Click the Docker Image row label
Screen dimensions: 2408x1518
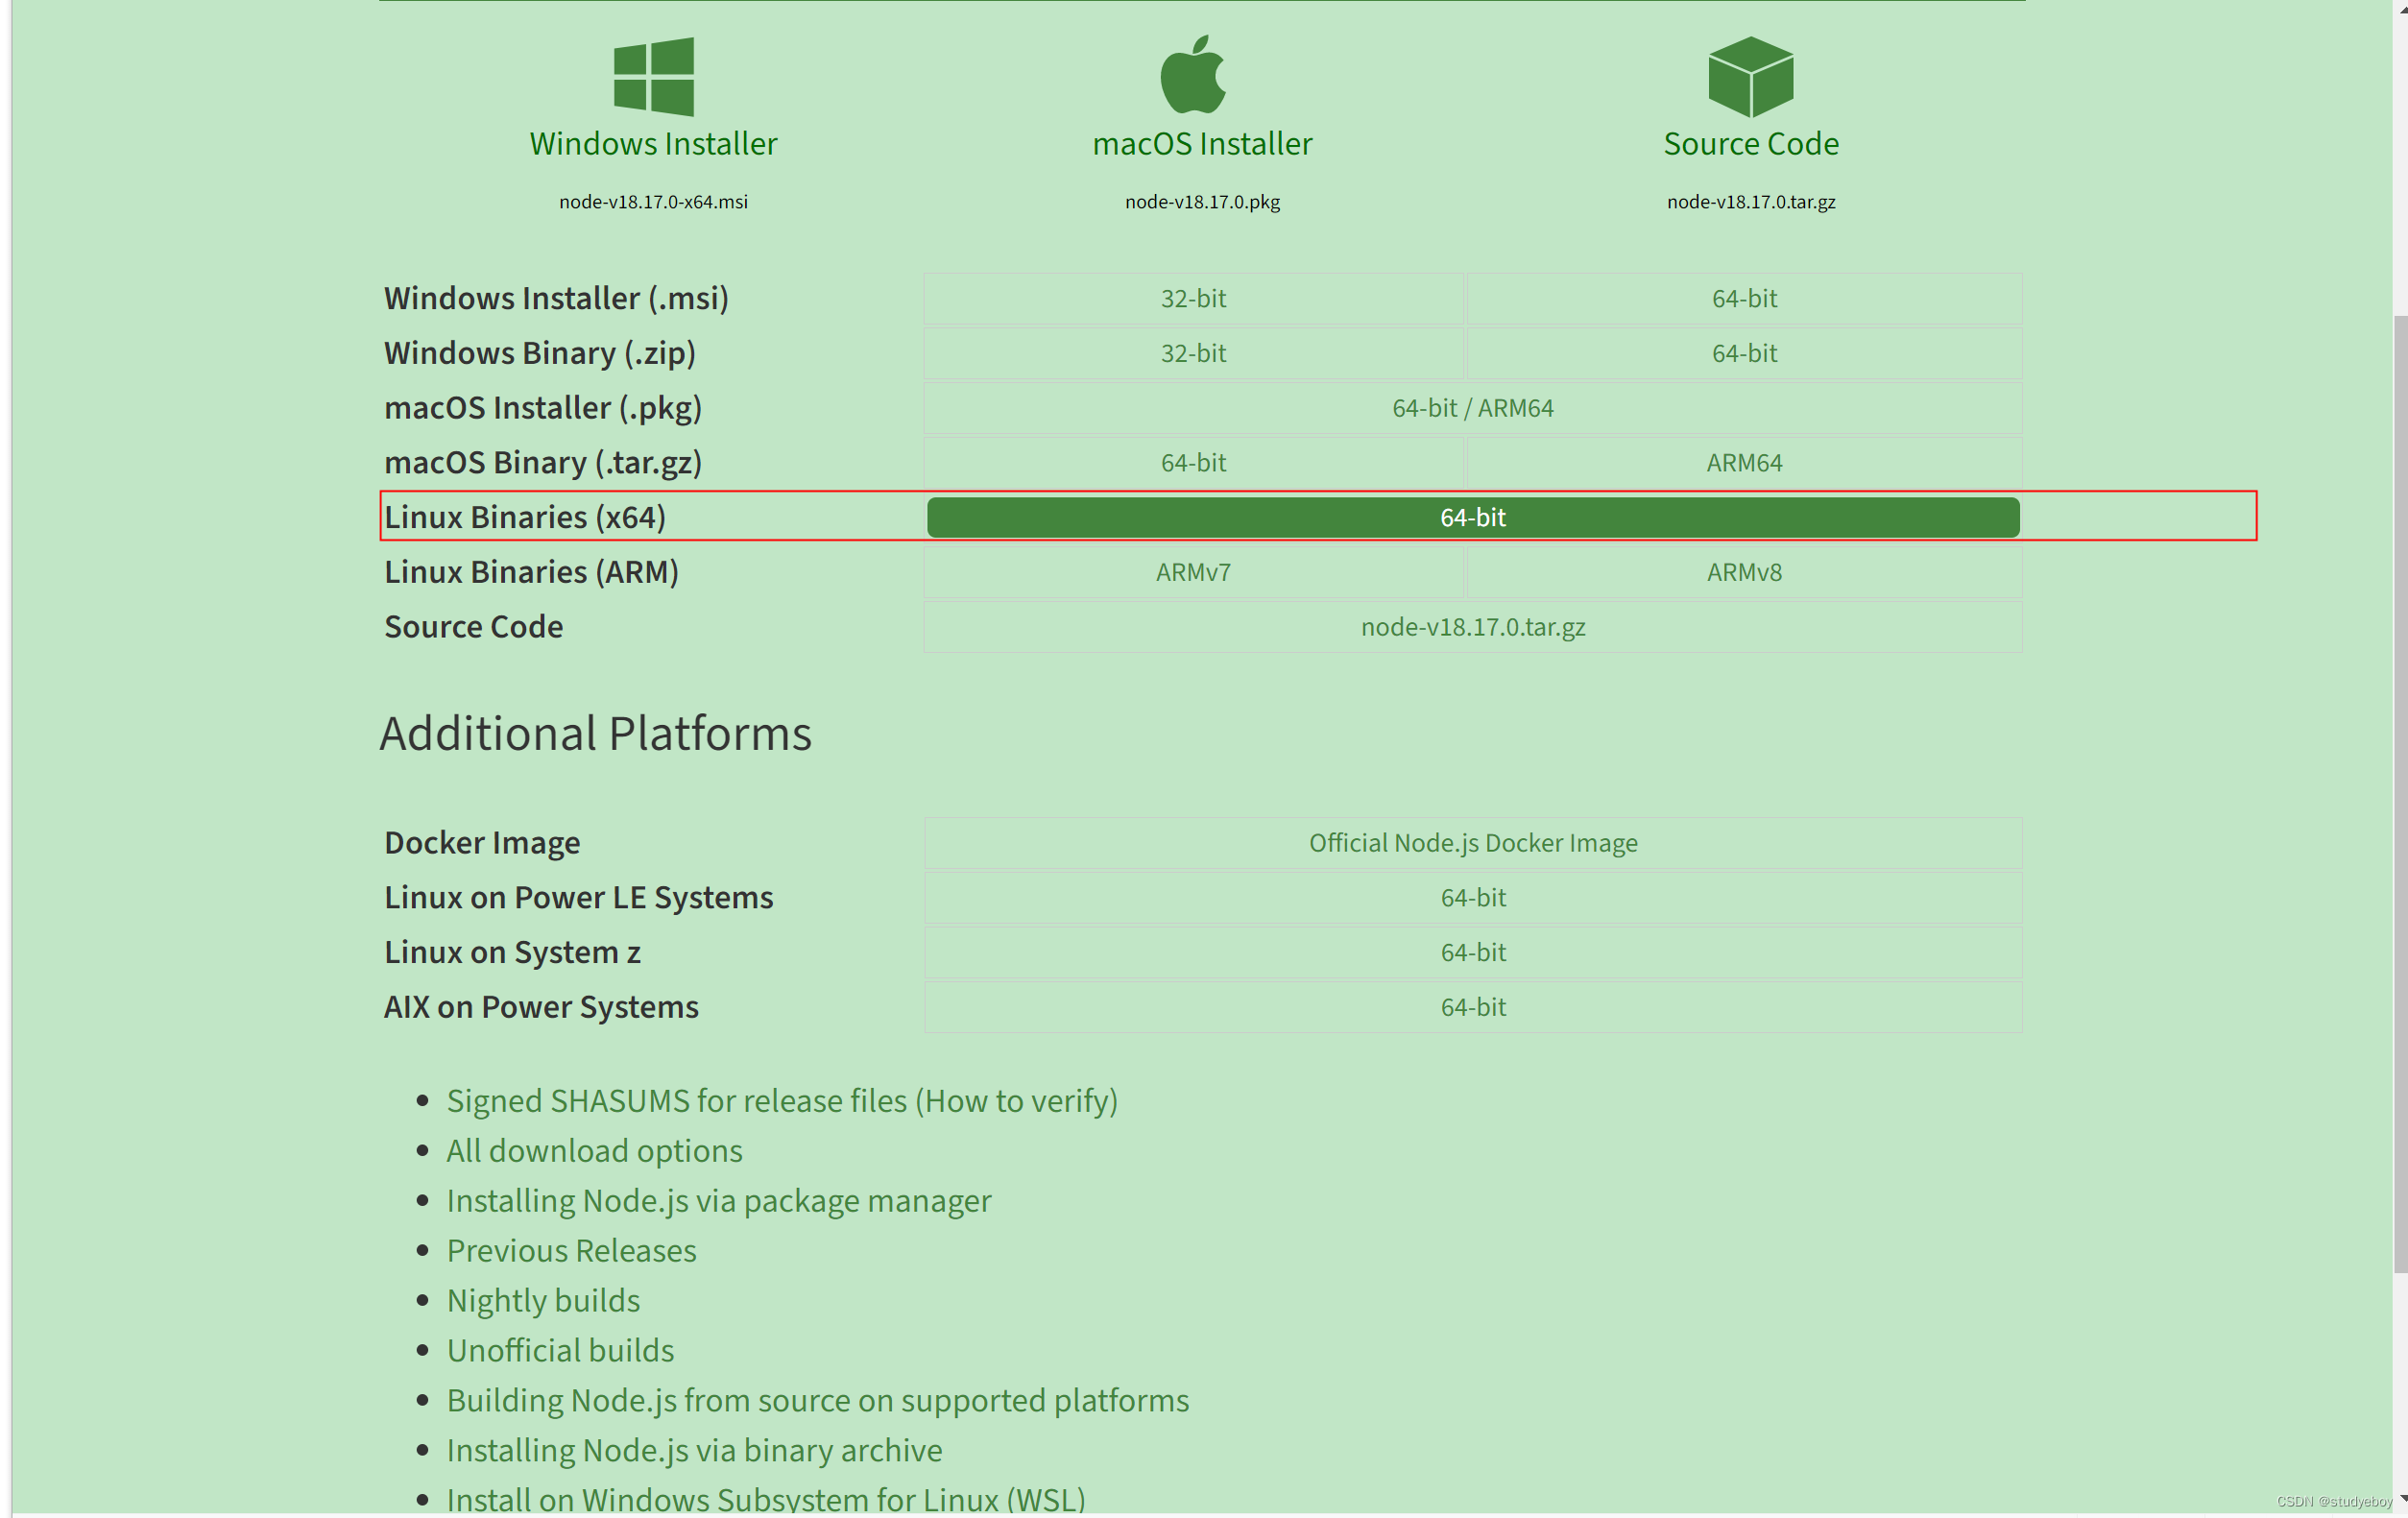click(482, 843)
